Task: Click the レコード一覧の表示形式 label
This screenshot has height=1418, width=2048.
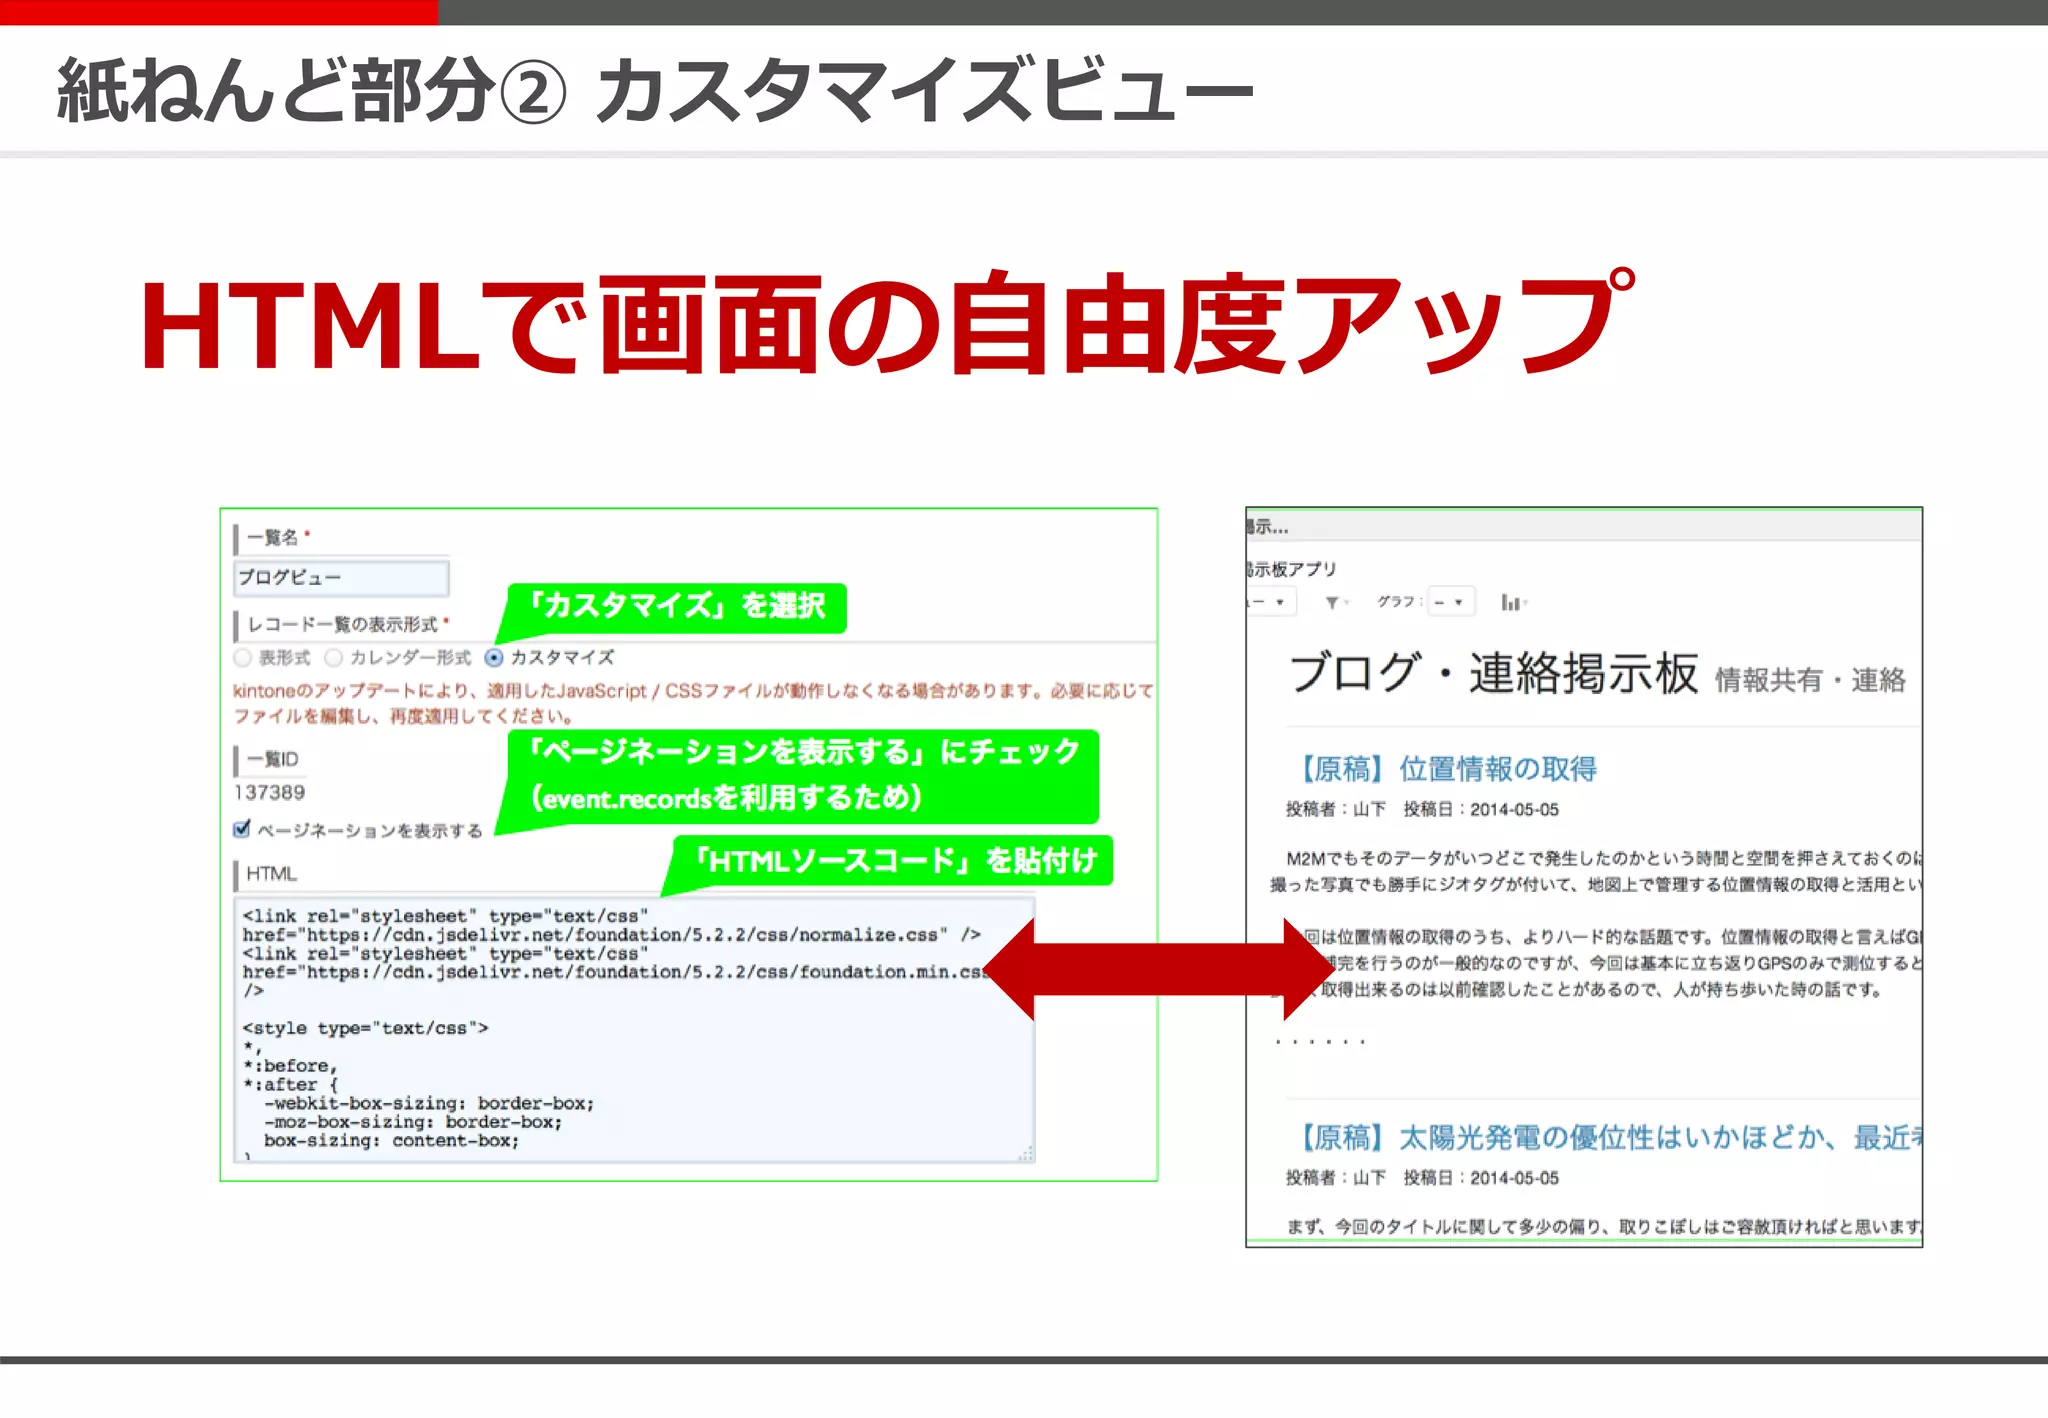Action: (x=342, y=625)
